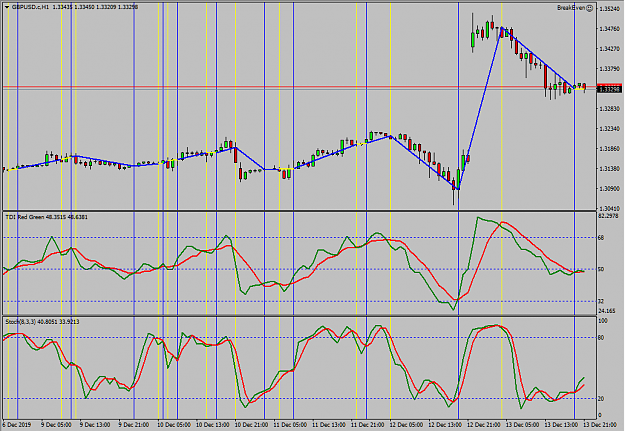Click the 12 Dec 13:00 time axis label
This screenshot has height=431, width=625.
[445, 425]
